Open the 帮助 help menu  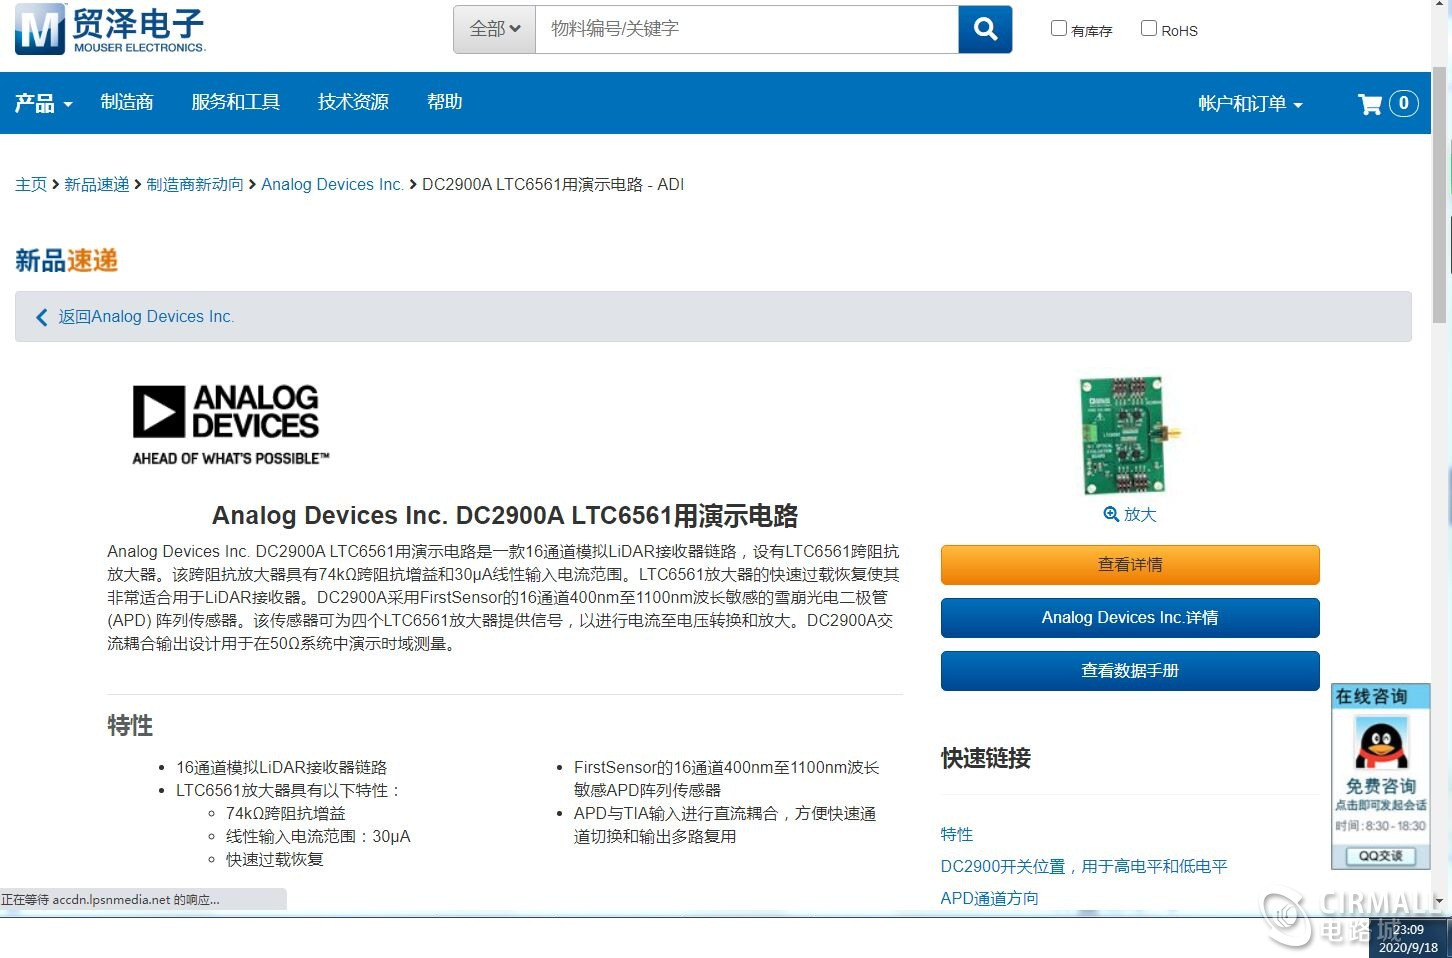click(444, 102)
